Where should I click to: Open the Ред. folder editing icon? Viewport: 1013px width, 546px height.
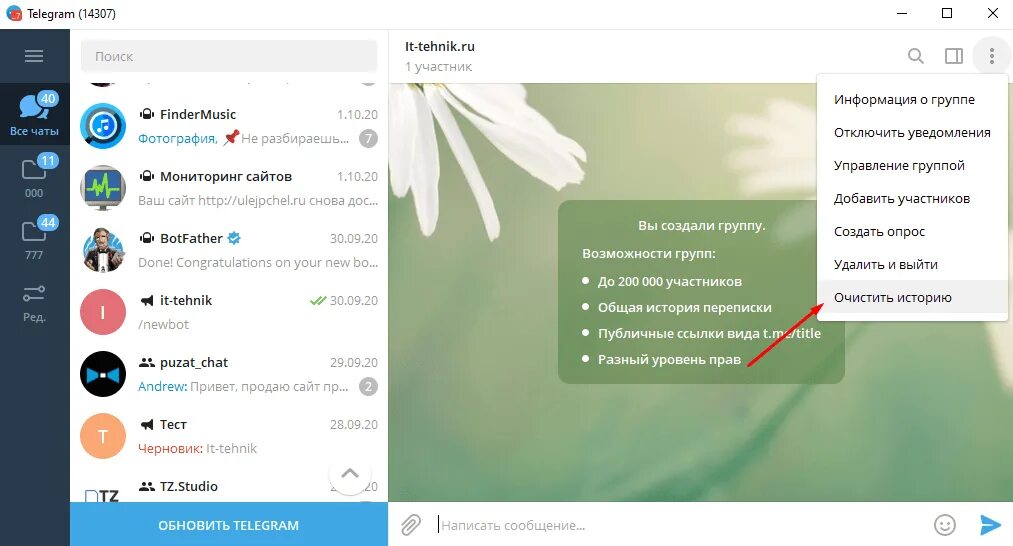click(34, 303)
